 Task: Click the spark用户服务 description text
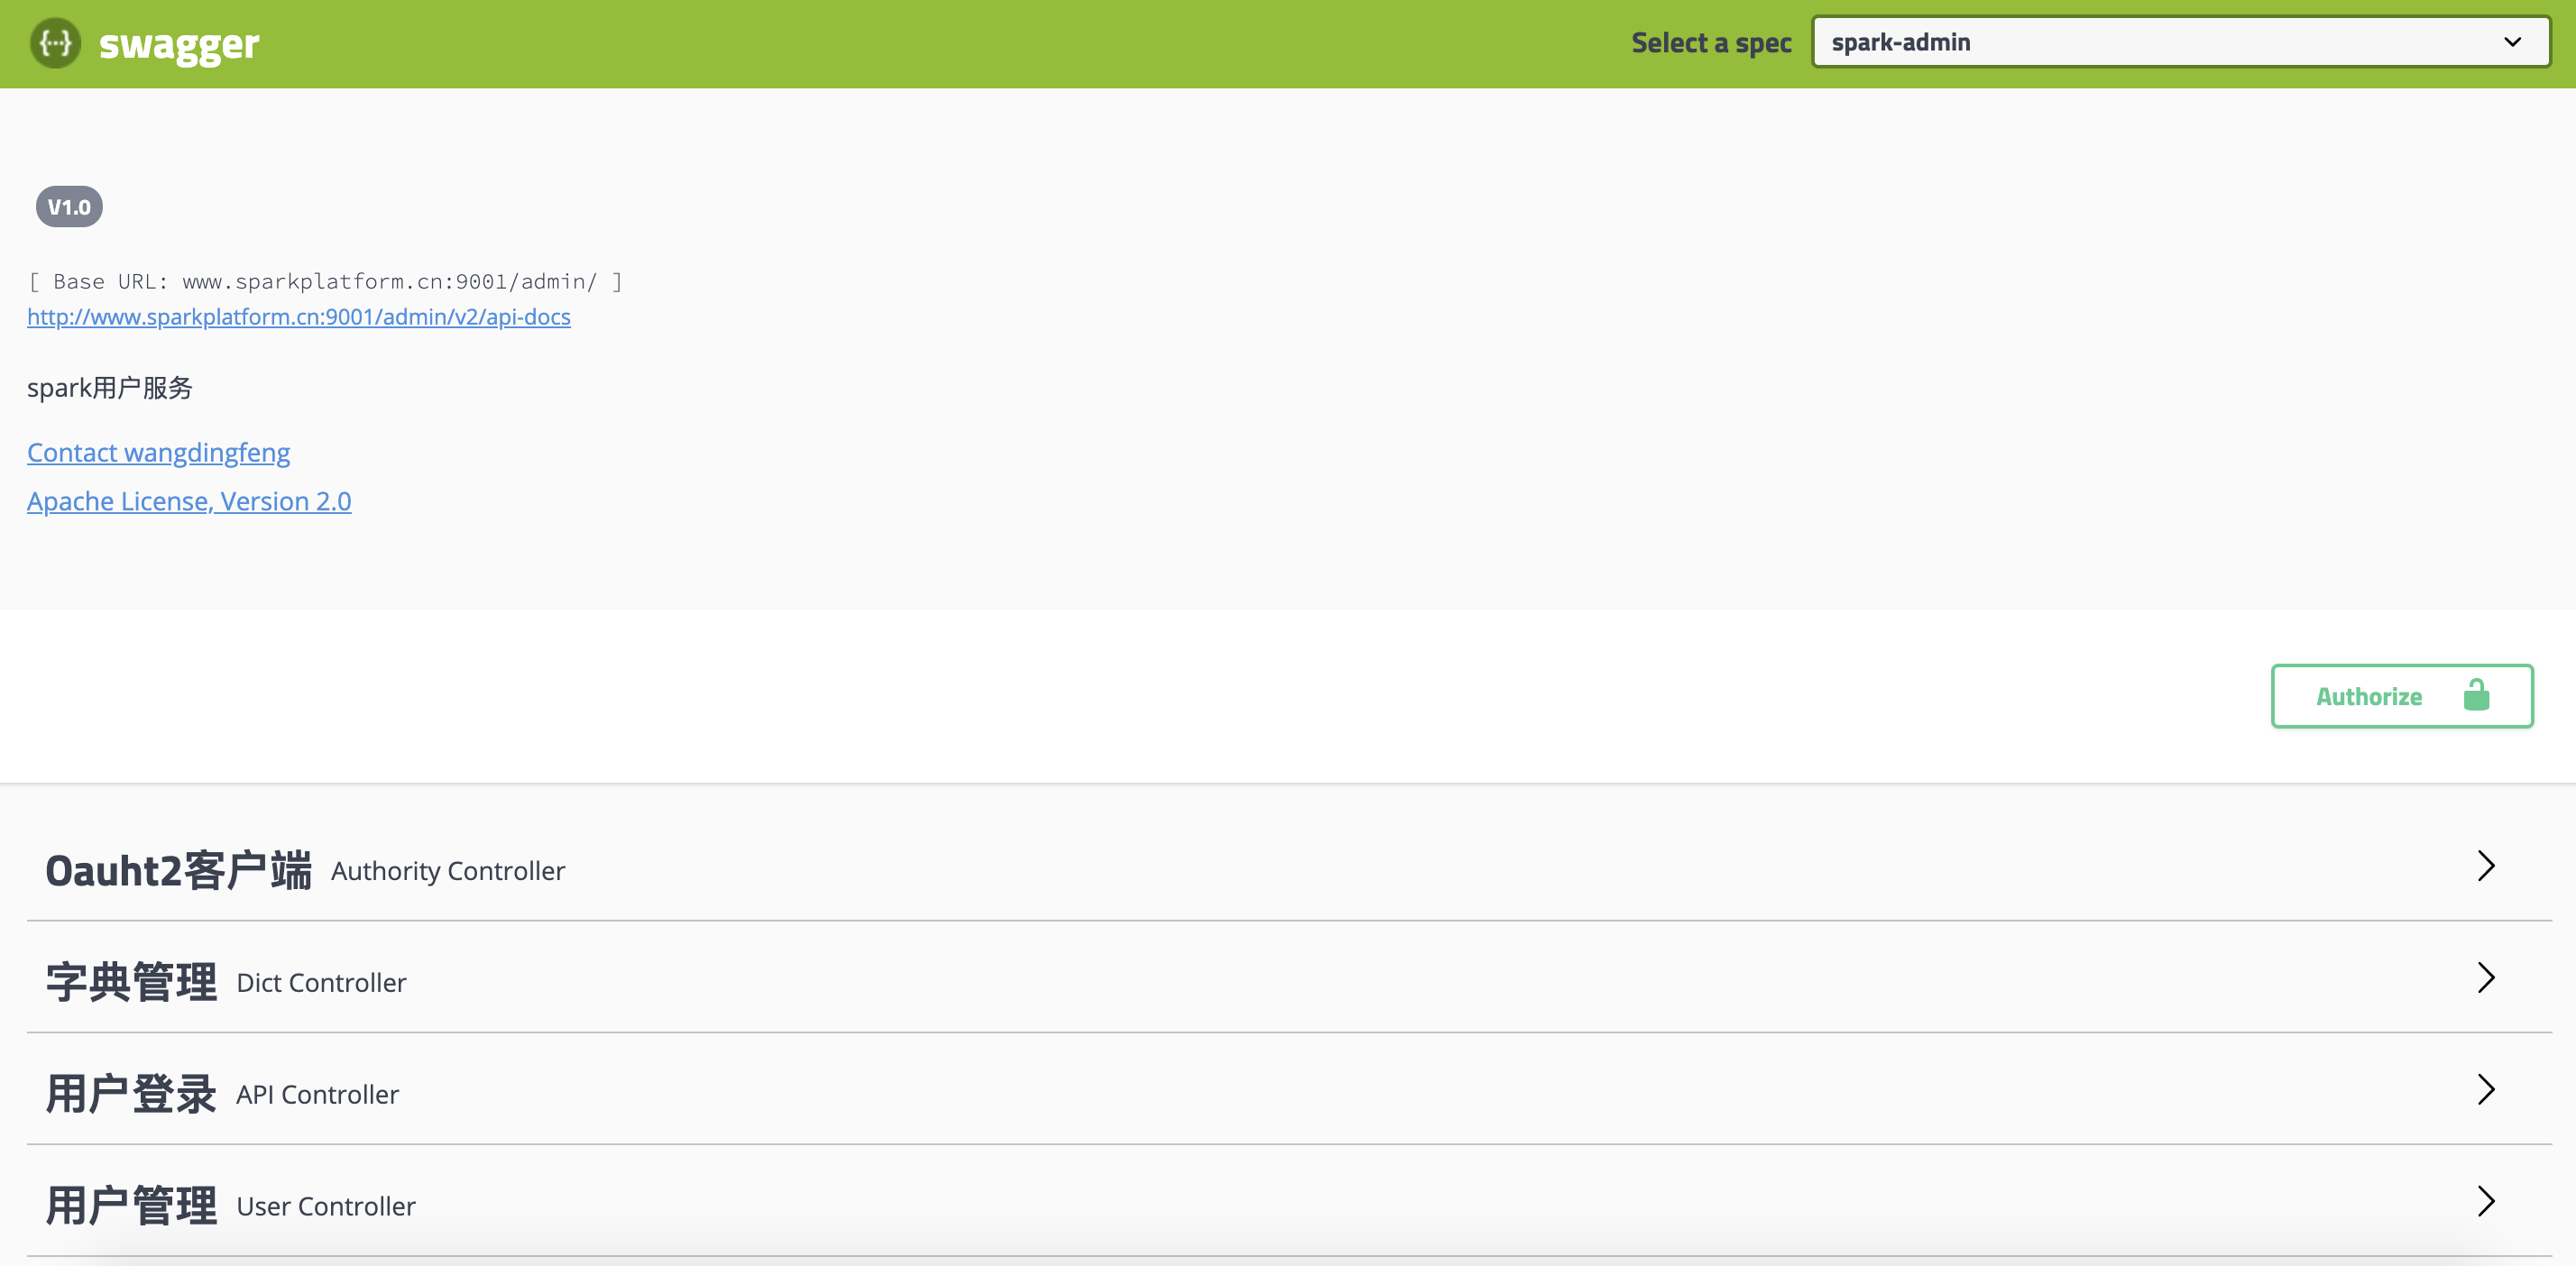tap(110, 388)
